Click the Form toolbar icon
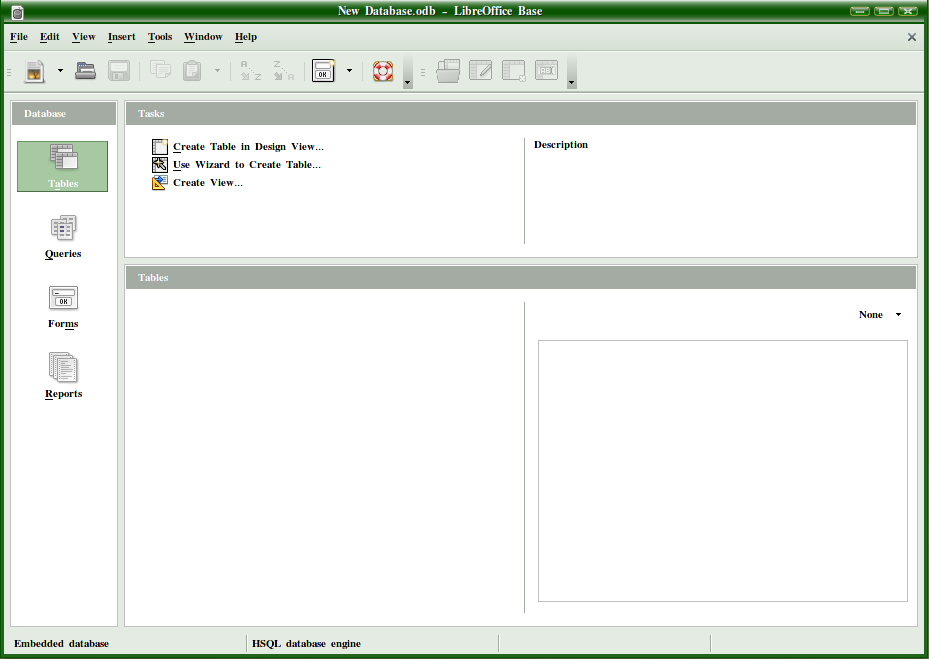This screenshot has height=659, width=929. [323, 71]
